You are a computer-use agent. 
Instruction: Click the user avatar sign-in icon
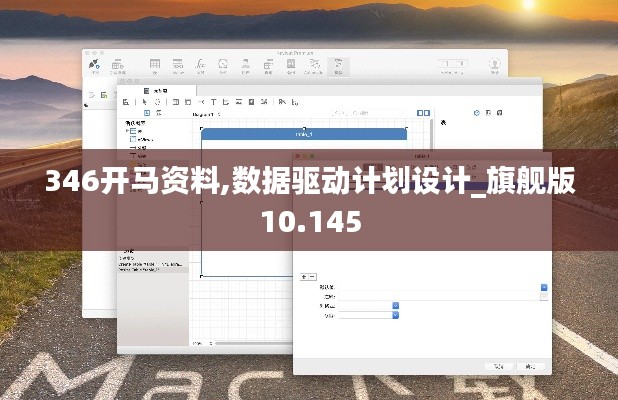coord(494,65)
